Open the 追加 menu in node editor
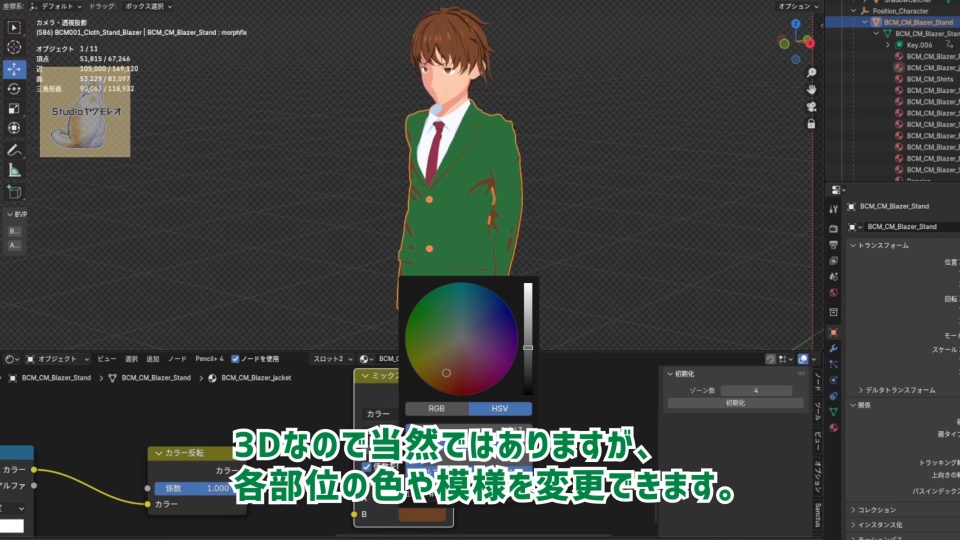The image size is (960, 540). pyautogui.click(x=153, y=359)
